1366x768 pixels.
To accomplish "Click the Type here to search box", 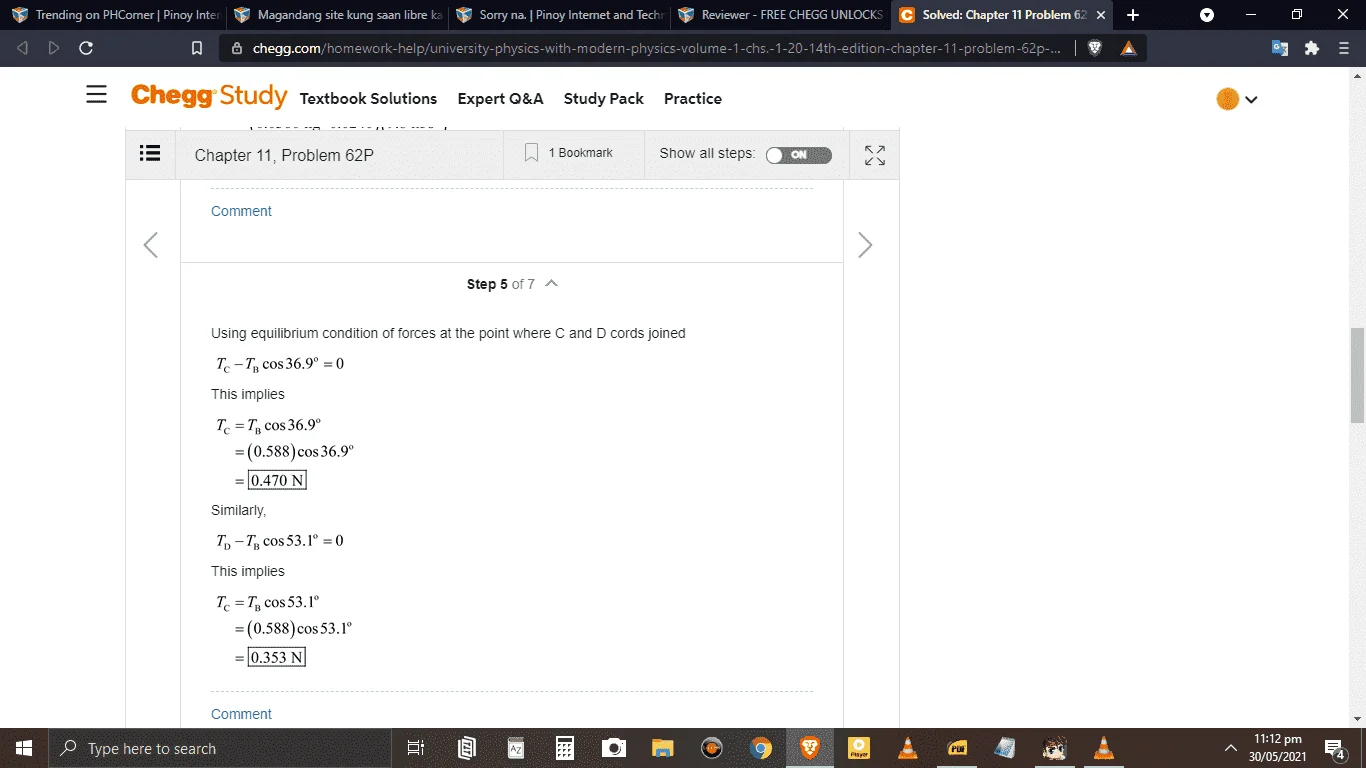I will click(x=219, y=748).
